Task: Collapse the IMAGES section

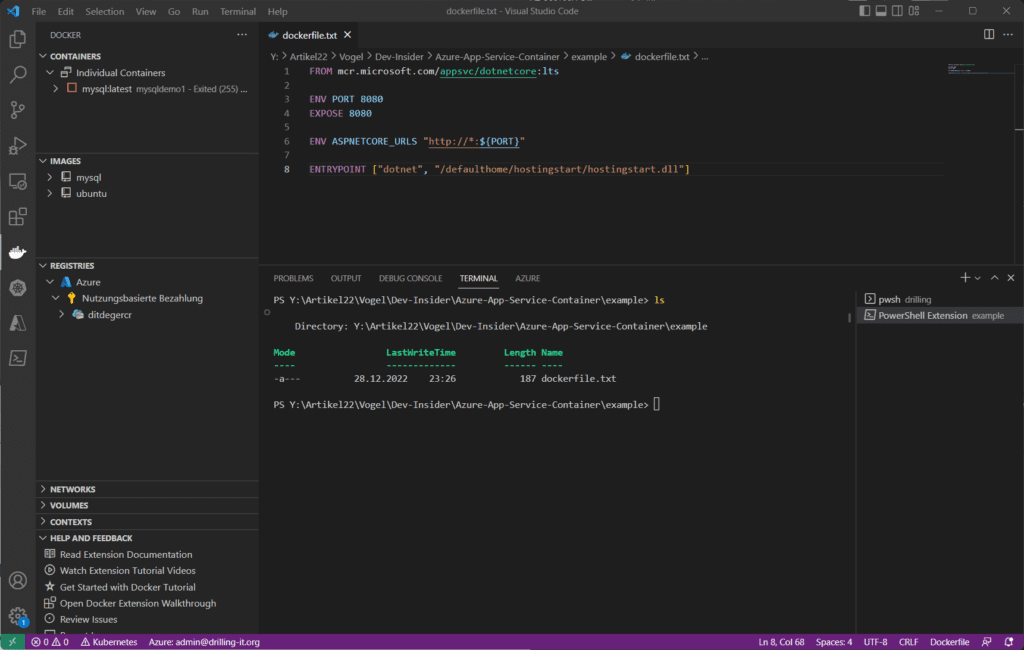Action: tap(43, 161)
